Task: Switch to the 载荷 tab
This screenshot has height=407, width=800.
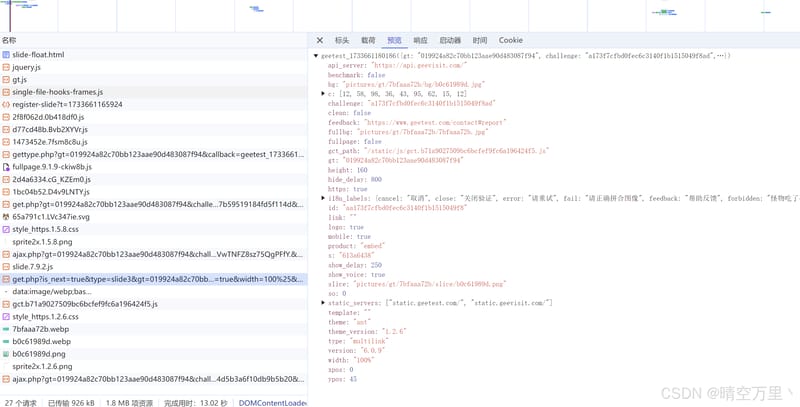Action: point(368,40)
